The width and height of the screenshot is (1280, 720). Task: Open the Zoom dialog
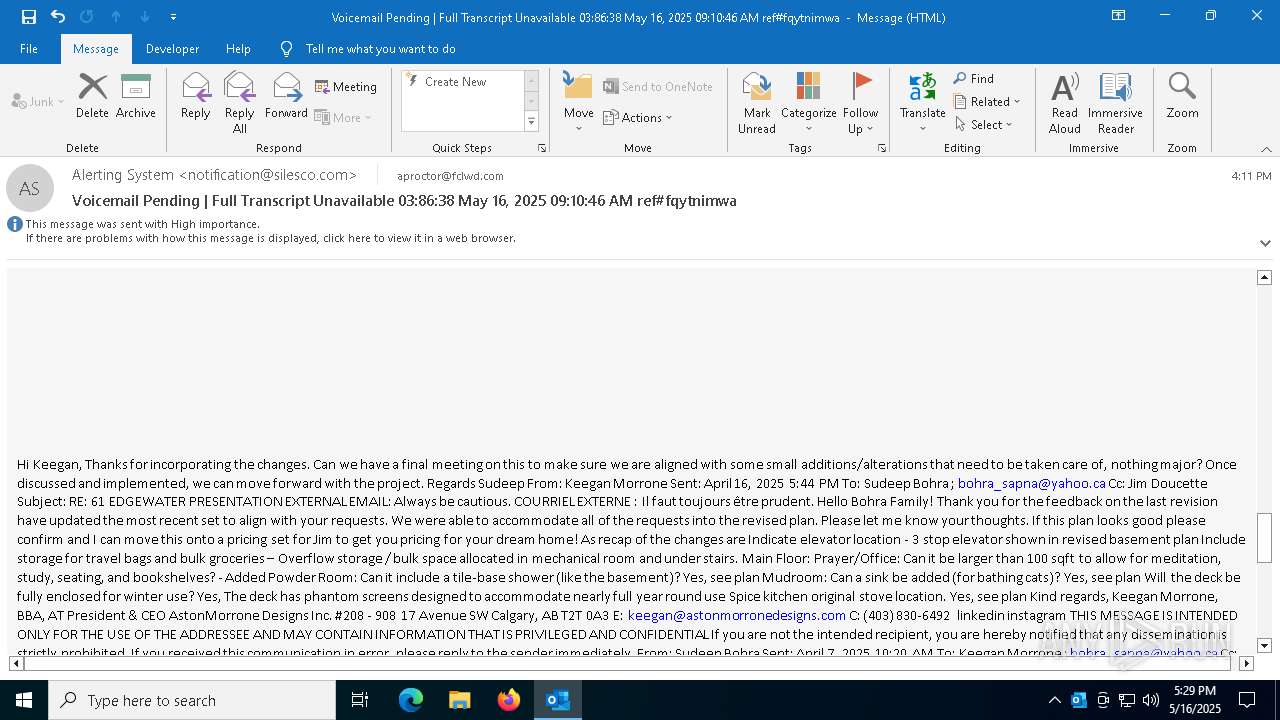pos(1182,96)
